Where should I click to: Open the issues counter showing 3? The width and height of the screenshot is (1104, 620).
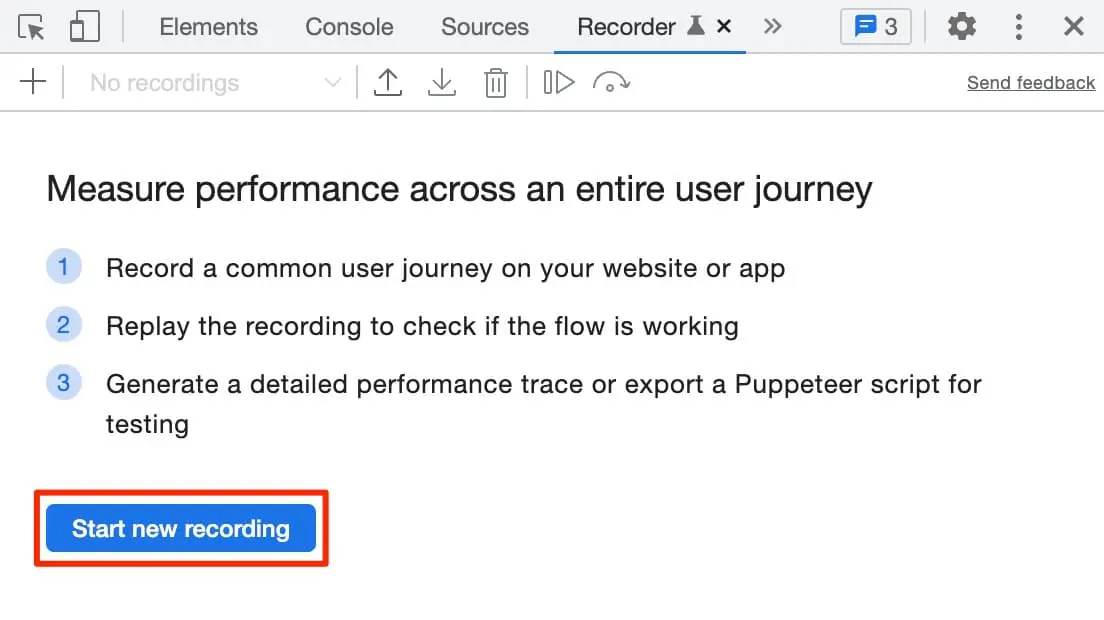pos(875,27)
